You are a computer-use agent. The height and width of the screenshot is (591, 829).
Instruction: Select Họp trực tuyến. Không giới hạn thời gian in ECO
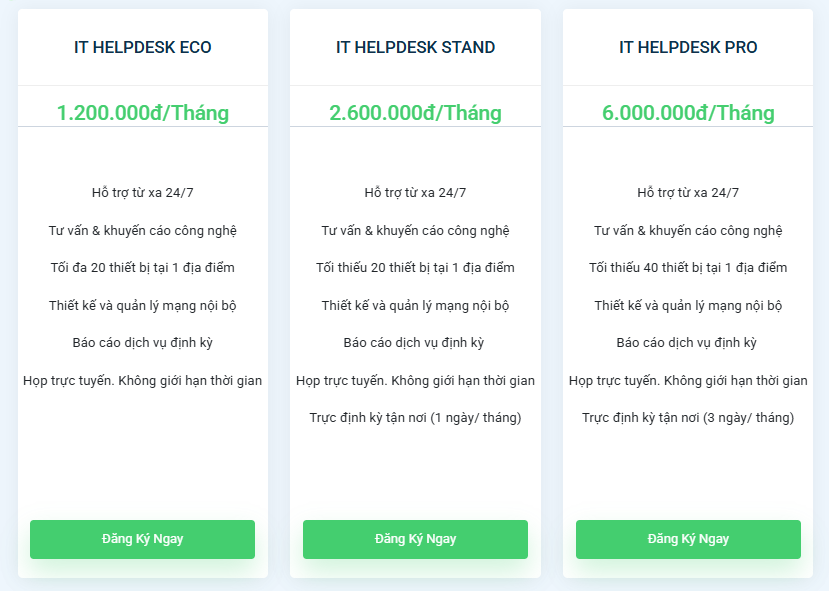[142, 380]
